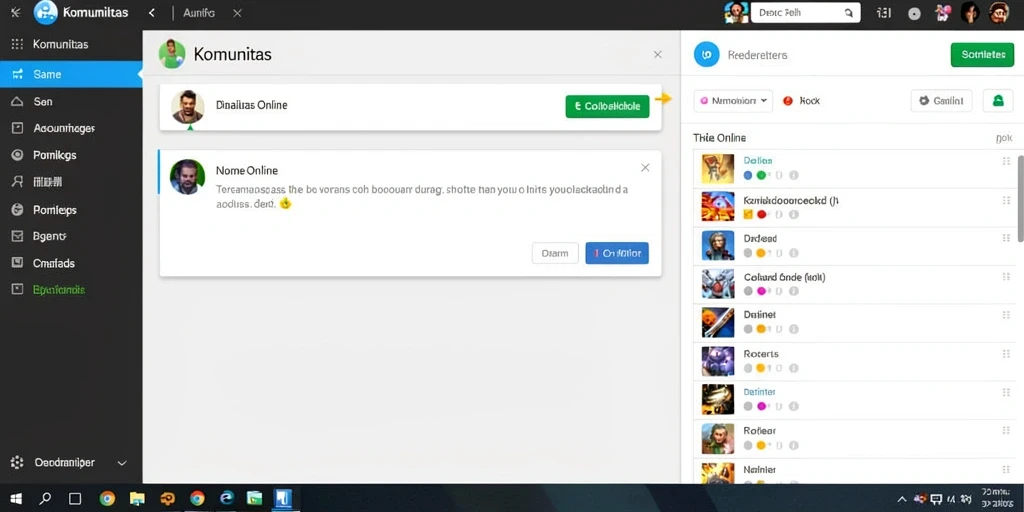
Task: Click the back chevron in the title bar
Action: [x=152, y=12]
